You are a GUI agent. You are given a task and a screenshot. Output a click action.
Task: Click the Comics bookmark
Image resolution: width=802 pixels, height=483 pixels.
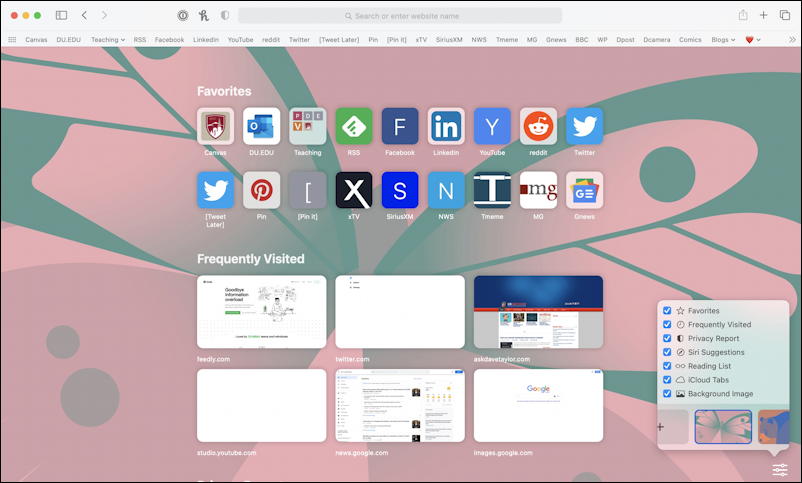pyautogui.click(x=690, y=39)
